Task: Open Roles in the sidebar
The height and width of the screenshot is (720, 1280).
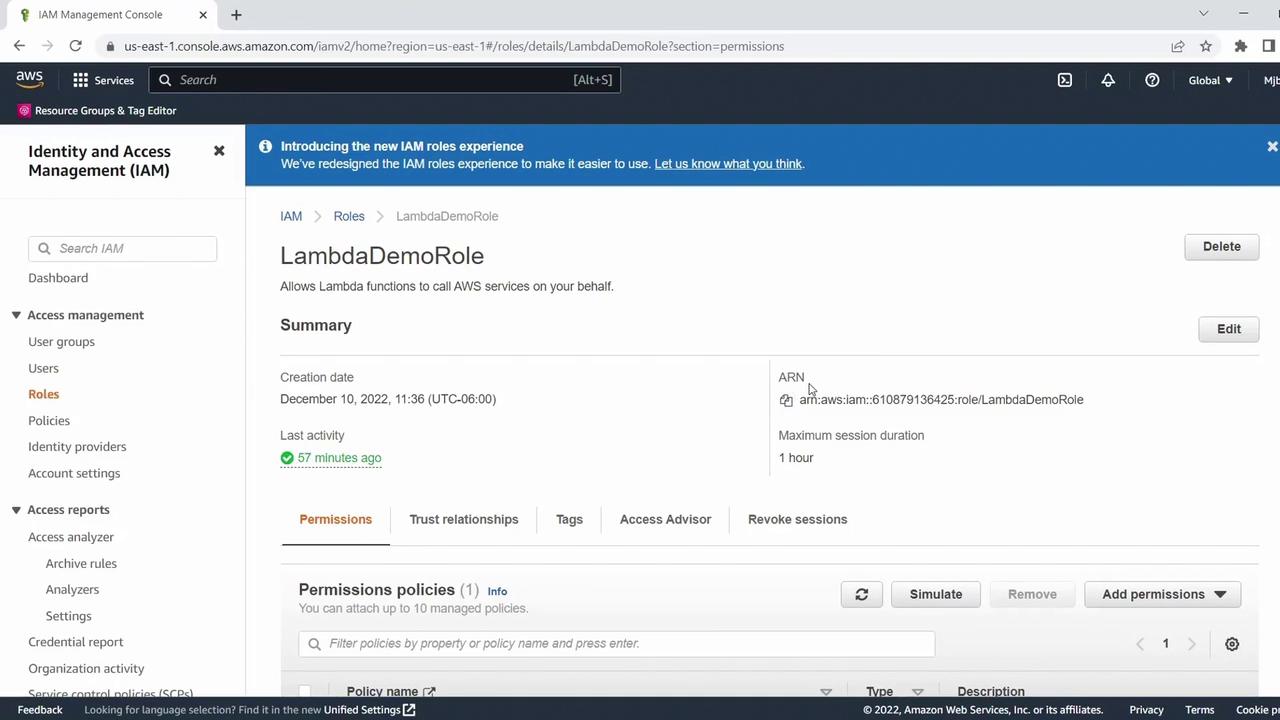Action: [43, 394]
